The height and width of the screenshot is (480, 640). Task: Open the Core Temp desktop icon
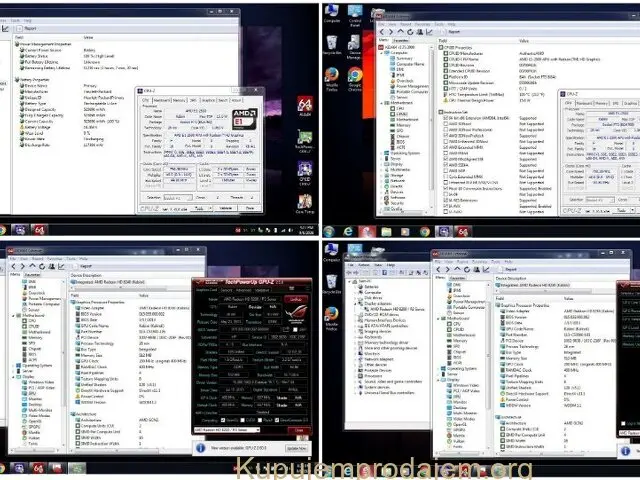[x=306, y=203]
